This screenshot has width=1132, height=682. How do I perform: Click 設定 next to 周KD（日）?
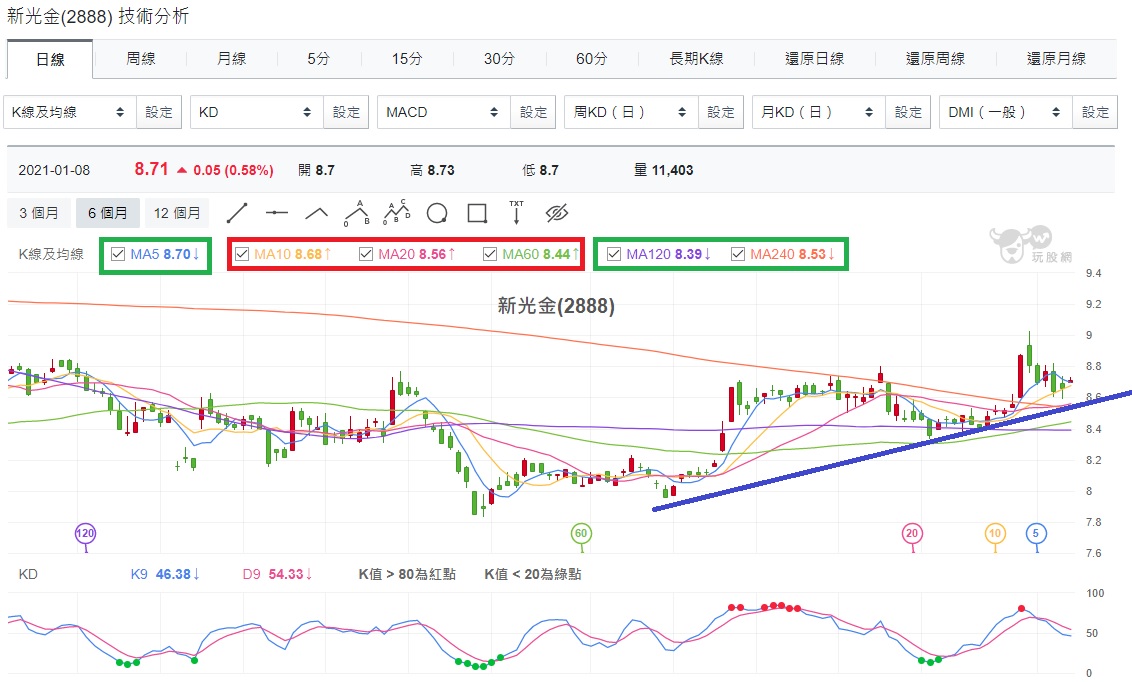click(x=720, y=112)
